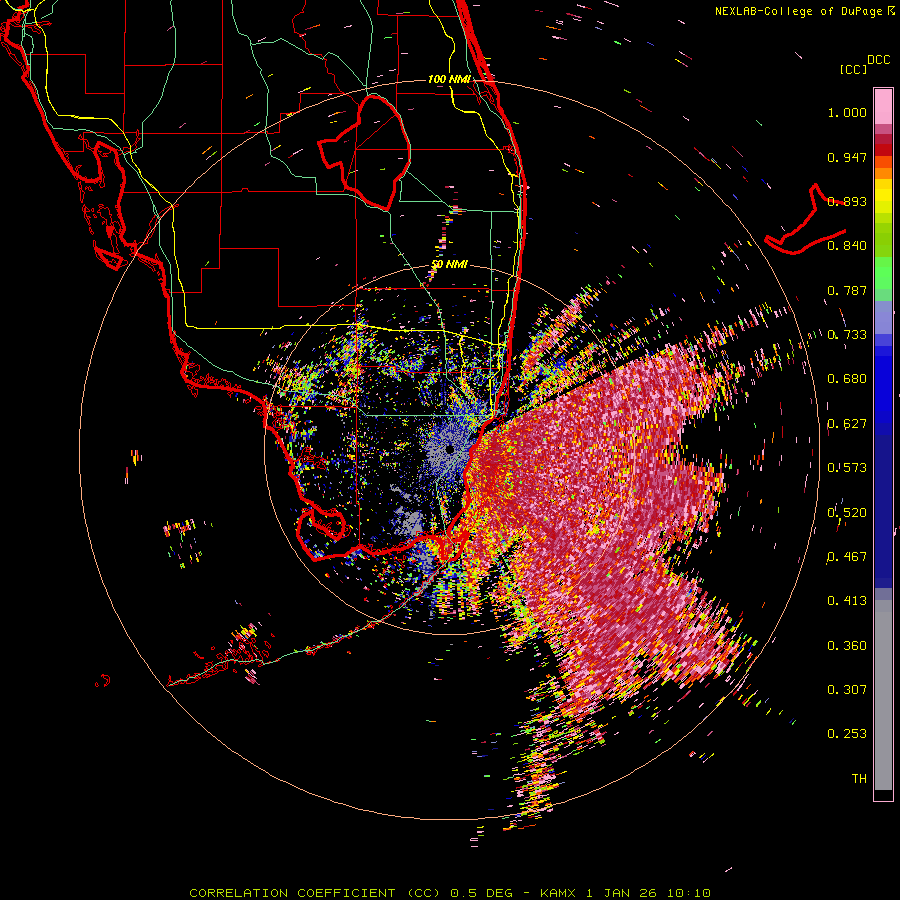The height and width of the screenshot is (900, 900).
Task: Select the 0.467 legend value
Action: click(847, 557)
